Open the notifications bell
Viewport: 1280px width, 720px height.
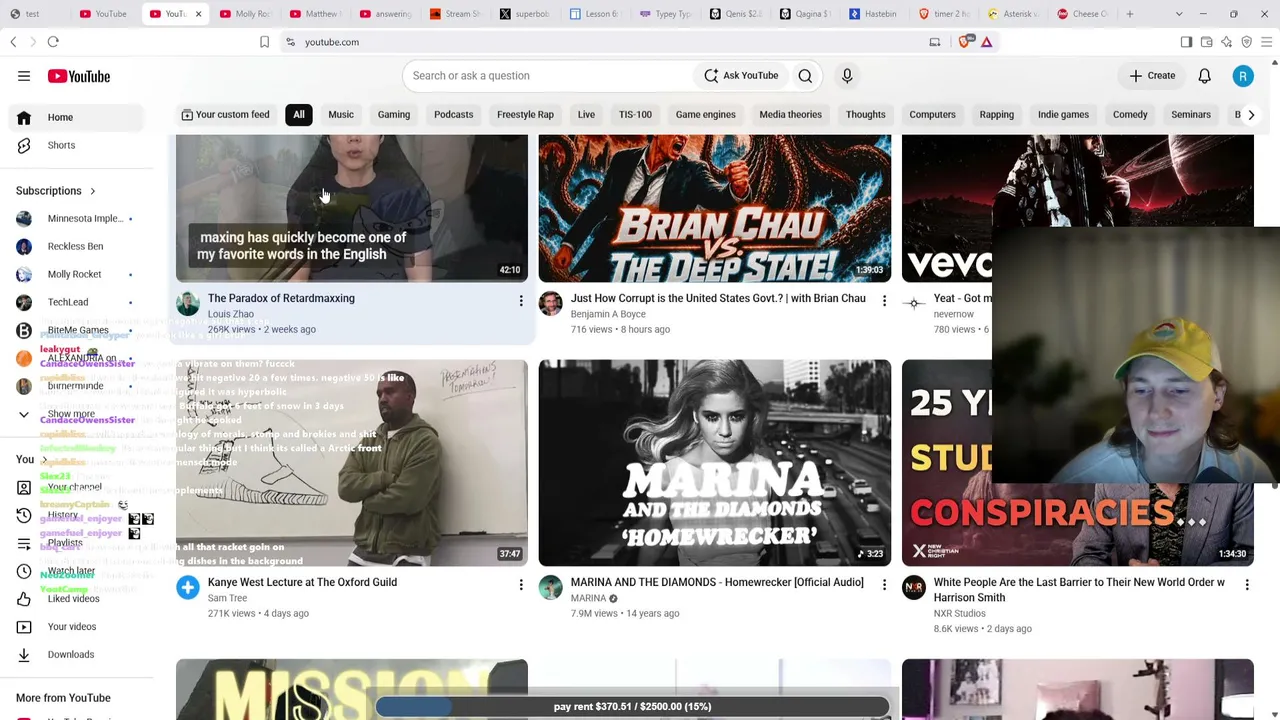point(1205,76)
